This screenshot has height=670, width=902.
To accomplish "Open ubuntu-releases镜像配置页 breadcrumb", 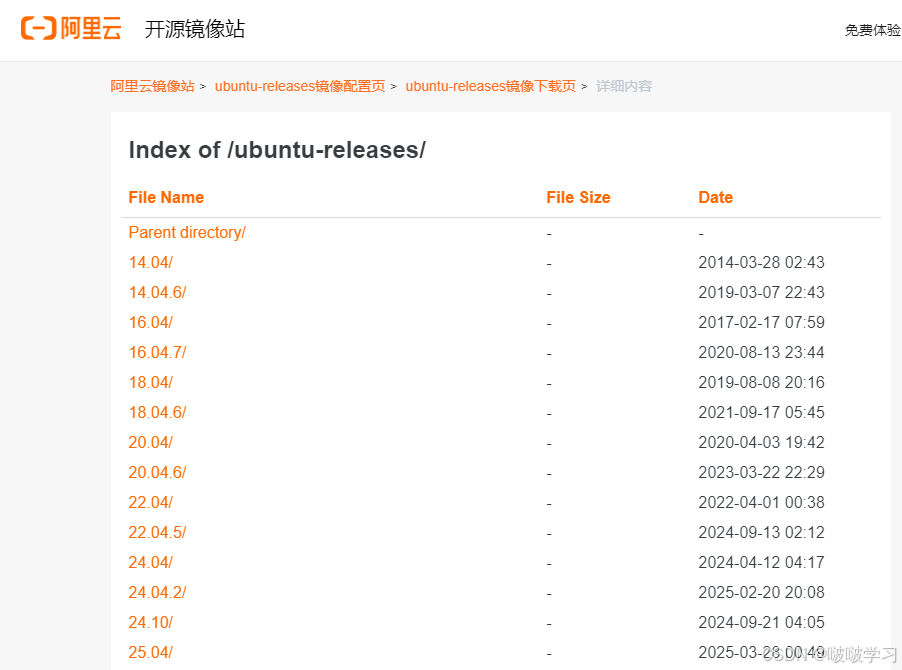I will click(300, 86).
